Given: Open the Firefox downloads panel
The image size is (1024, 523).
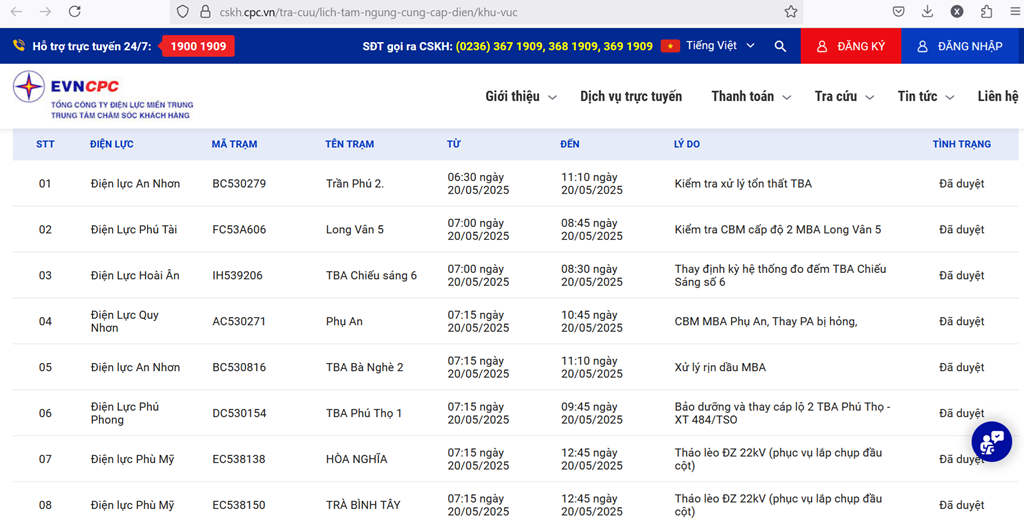Looking at the screenshot, I should (928, 12).
